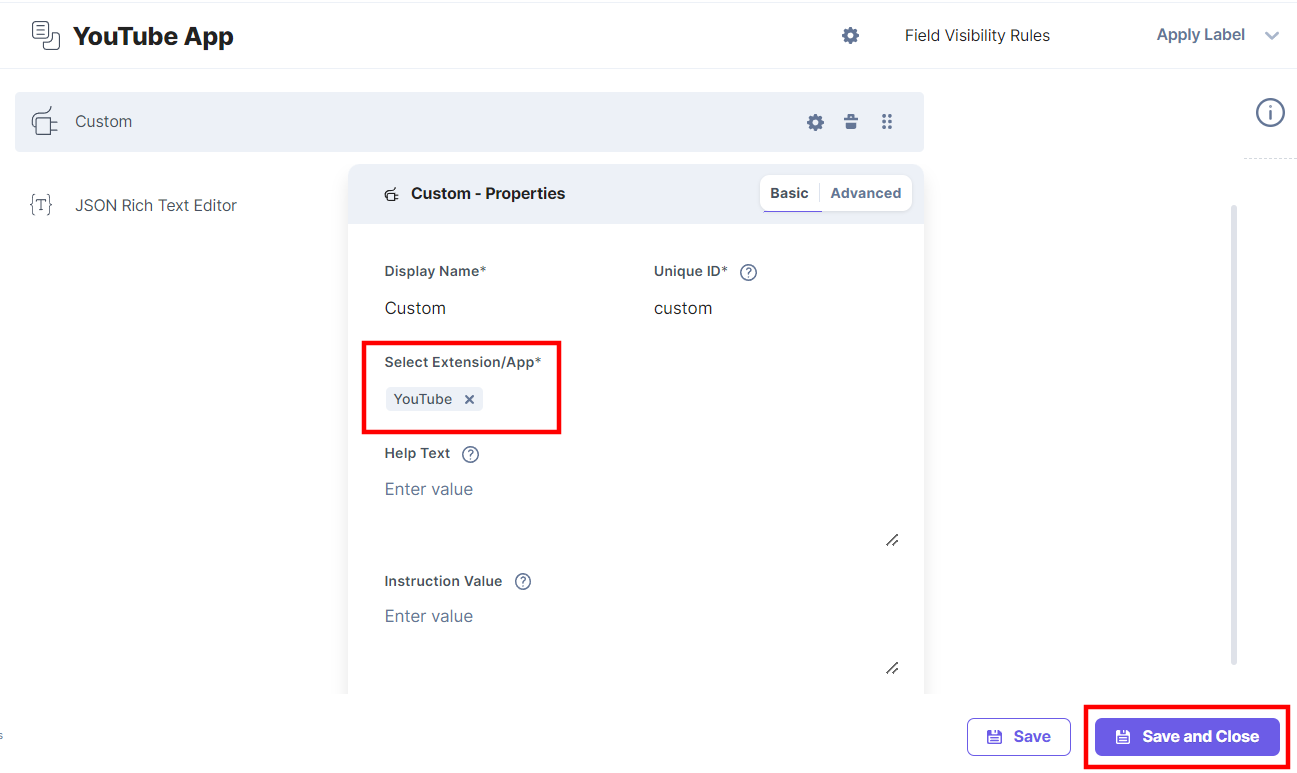The width and height of the screenshot is (1297, 773).
Task: Click the vertical scrollbar on the right
Action: point(1234,435)
